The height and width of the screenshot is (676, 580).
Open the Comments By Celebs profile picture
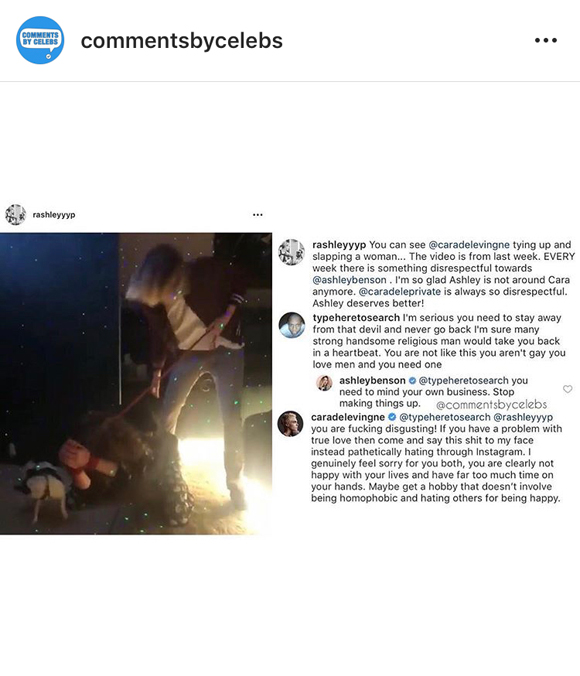tap(40, 40)
